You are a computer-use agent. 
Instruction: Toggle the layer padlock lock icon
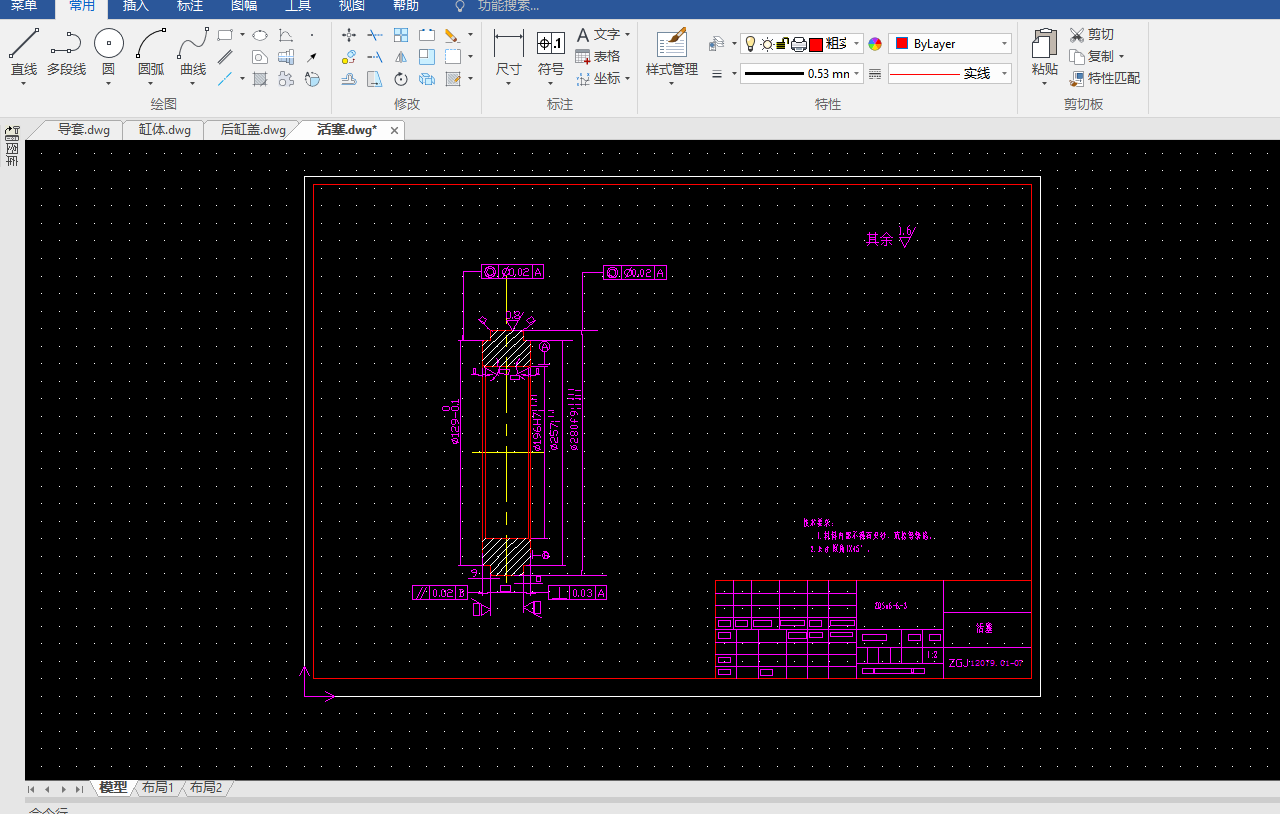[x=783, y=44]
